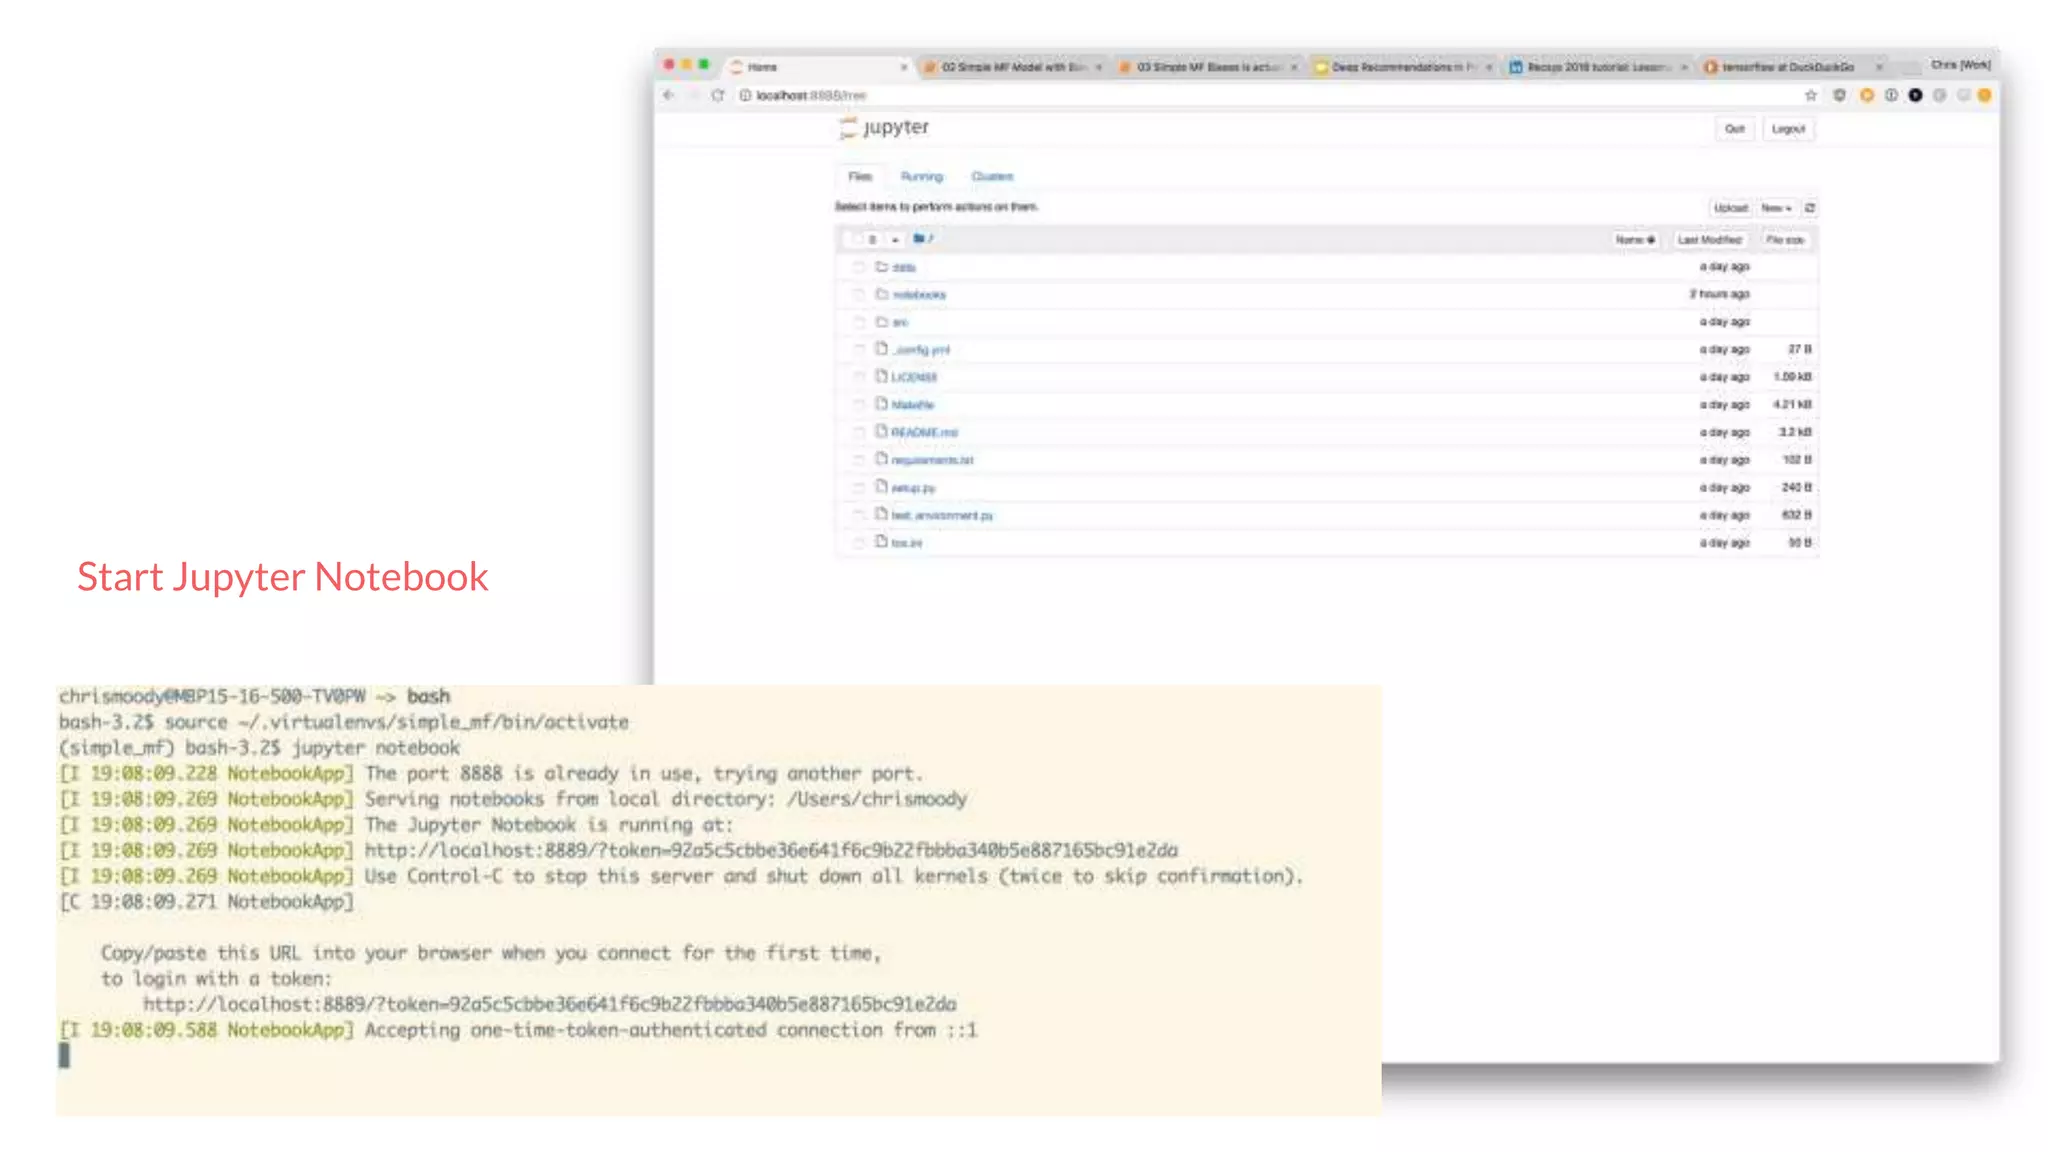Screen dimensions: 2048x1152
Task: Close the Home browser tab
Action: click(903, 67)
